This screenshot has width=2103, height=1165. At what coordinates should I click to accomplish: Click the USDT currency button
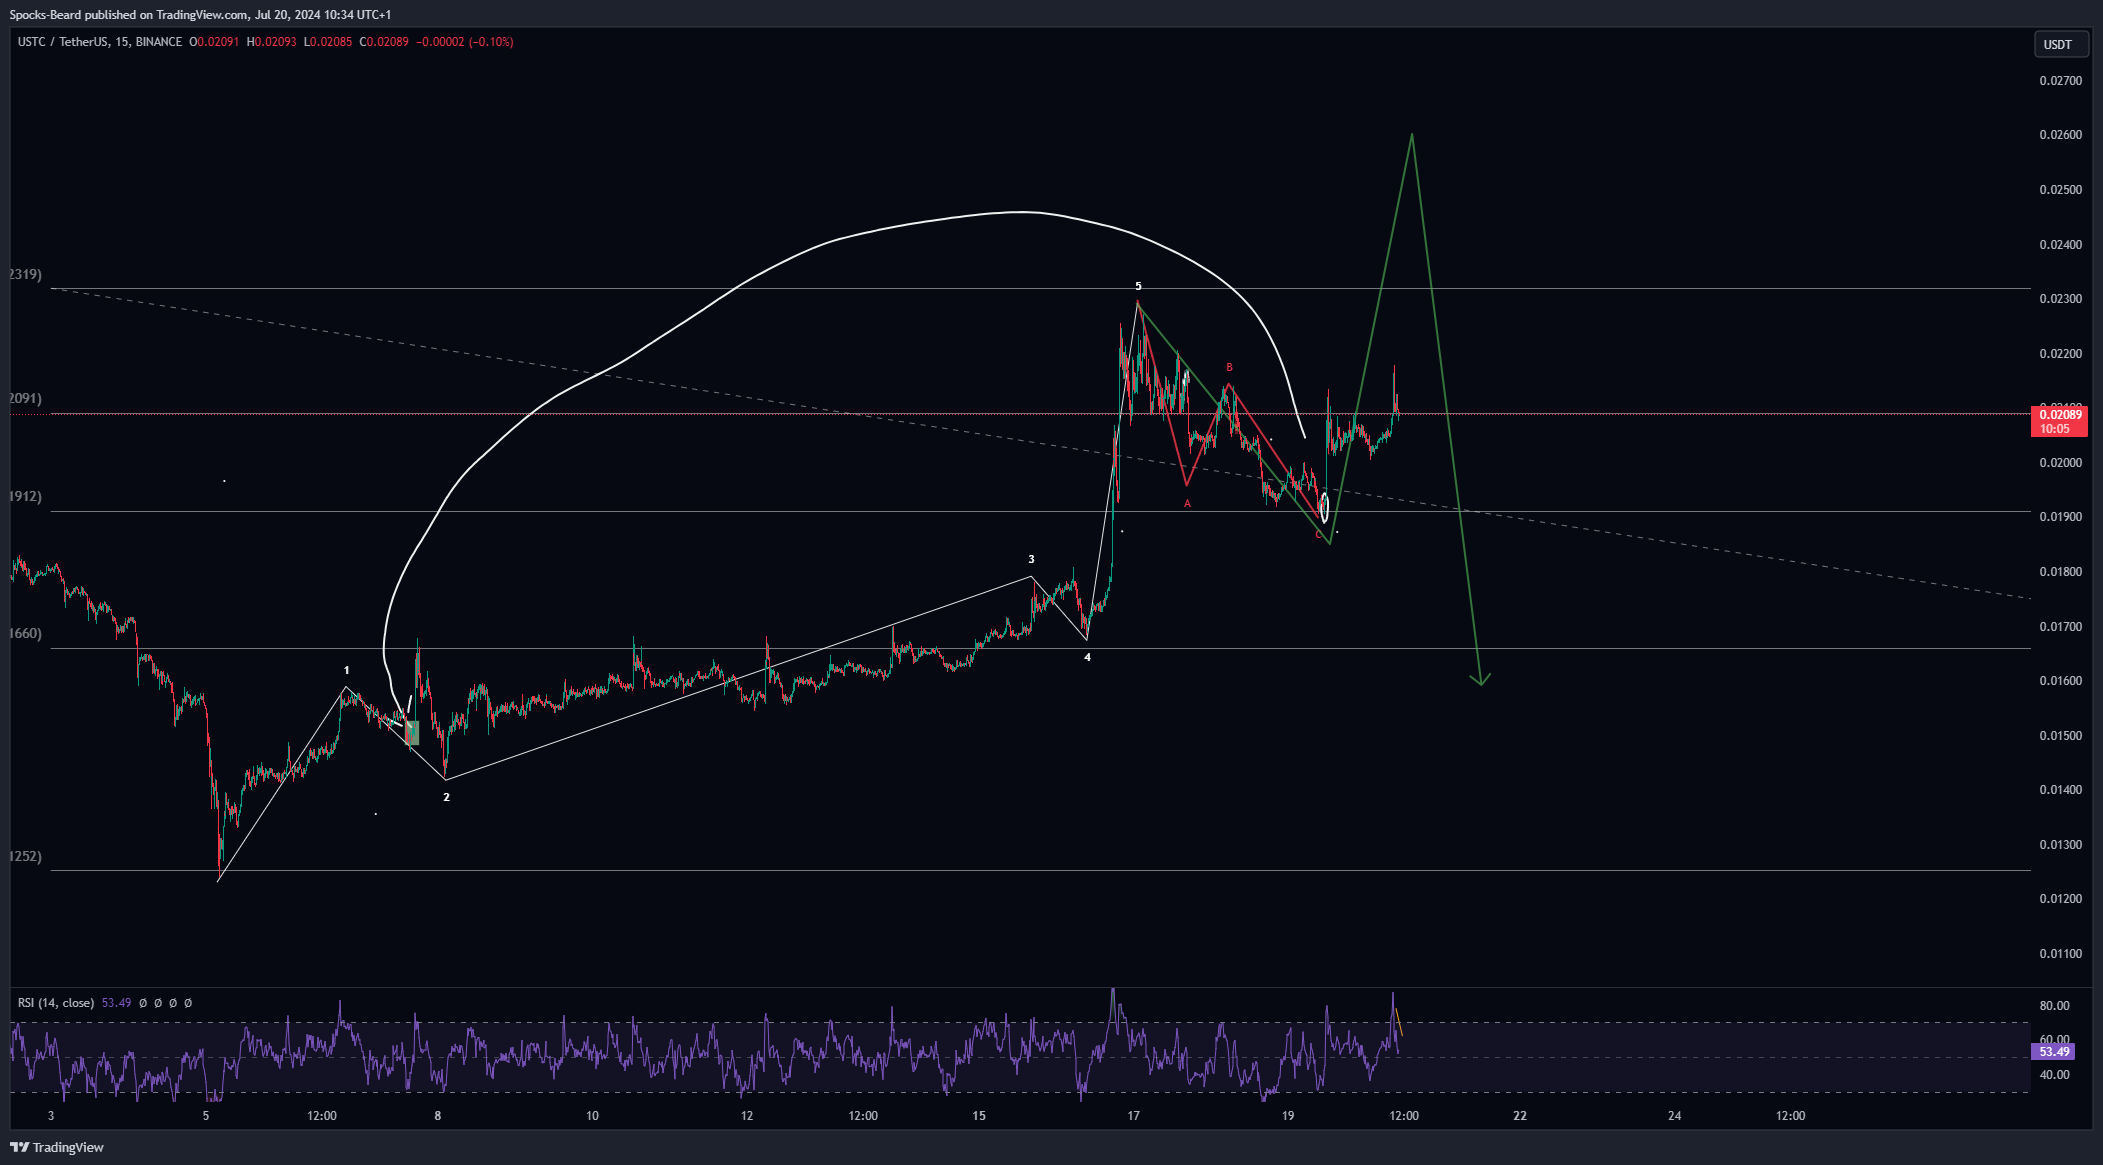pyautogui.click(x=2061, y=44)
